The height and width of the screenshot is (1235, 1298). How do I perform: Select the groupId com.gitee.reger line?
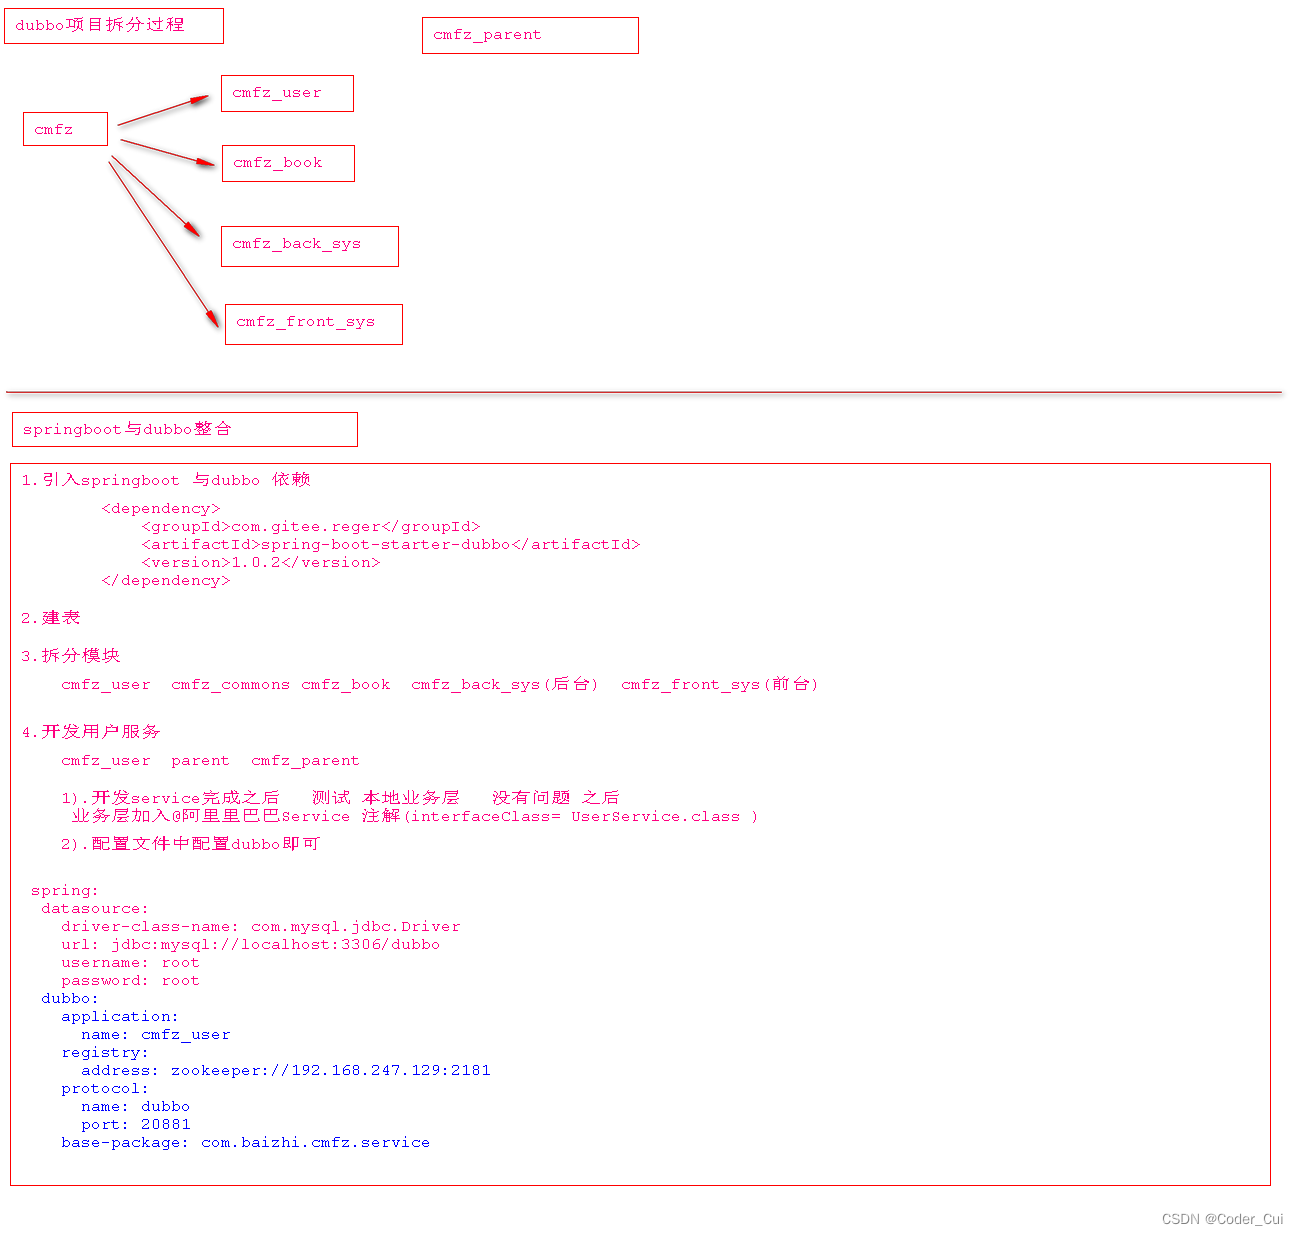coord(311,526)
